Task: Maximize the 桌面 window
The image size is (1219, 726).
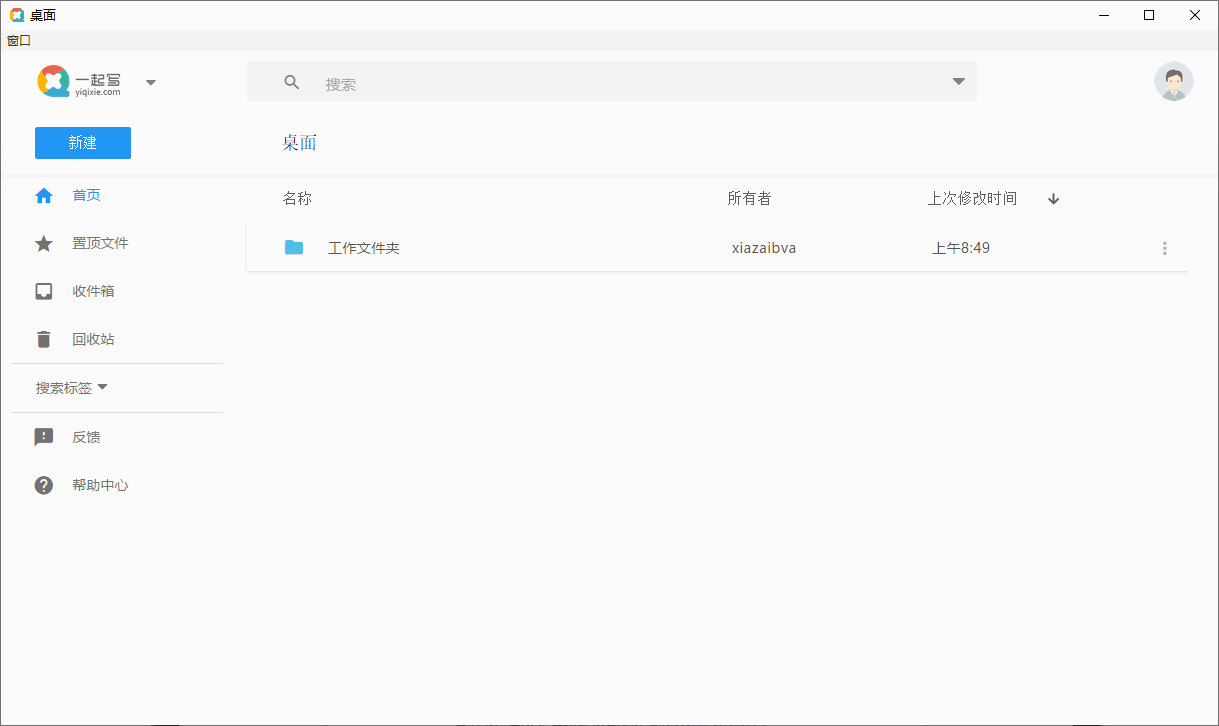Action: pos(1150,15)
